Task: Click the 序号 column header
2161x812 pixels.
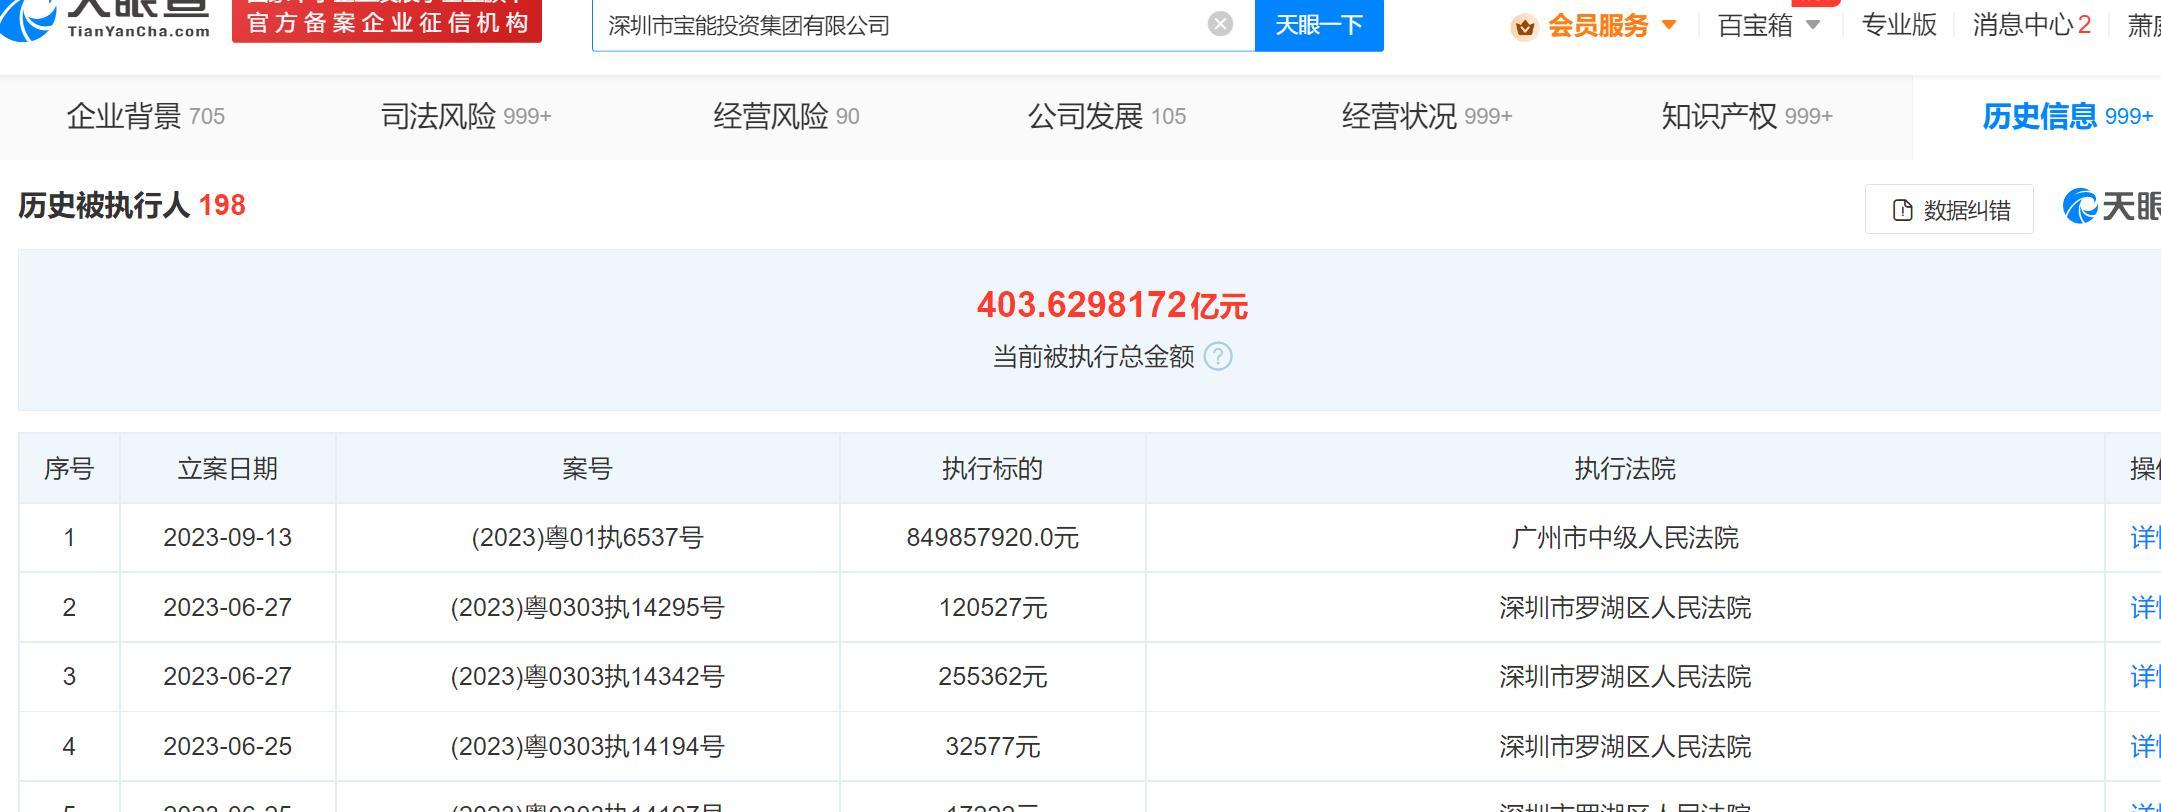Action: tap(69, 469)
